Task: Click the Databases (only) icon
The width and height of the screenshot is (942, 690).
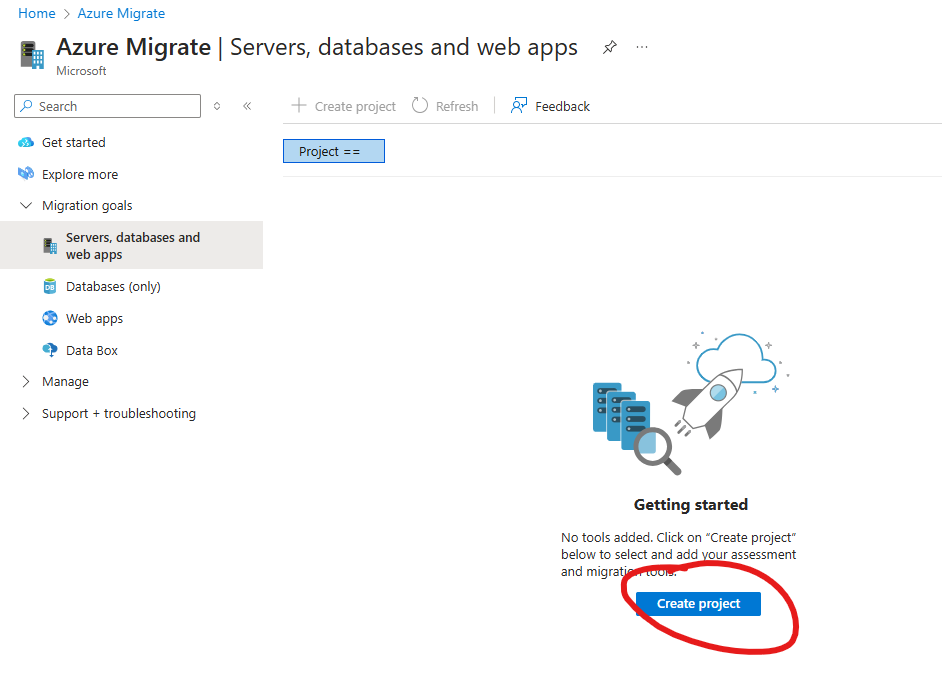Action: 50,287
